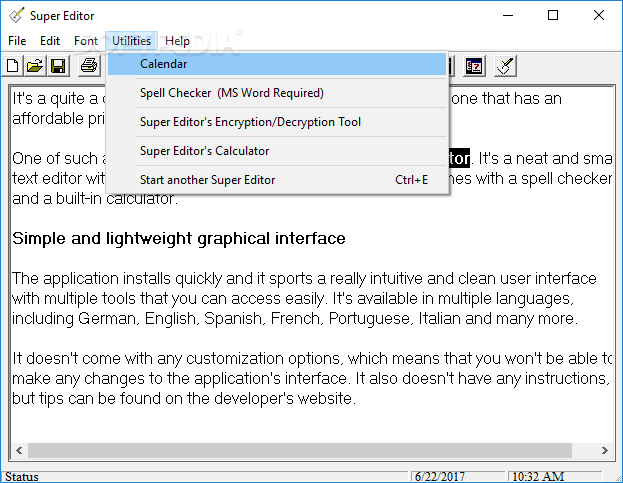Screen dimensions: 623x483
Task: Click line beginning 'It doesn't come with any'
Action: pos(312,359)
